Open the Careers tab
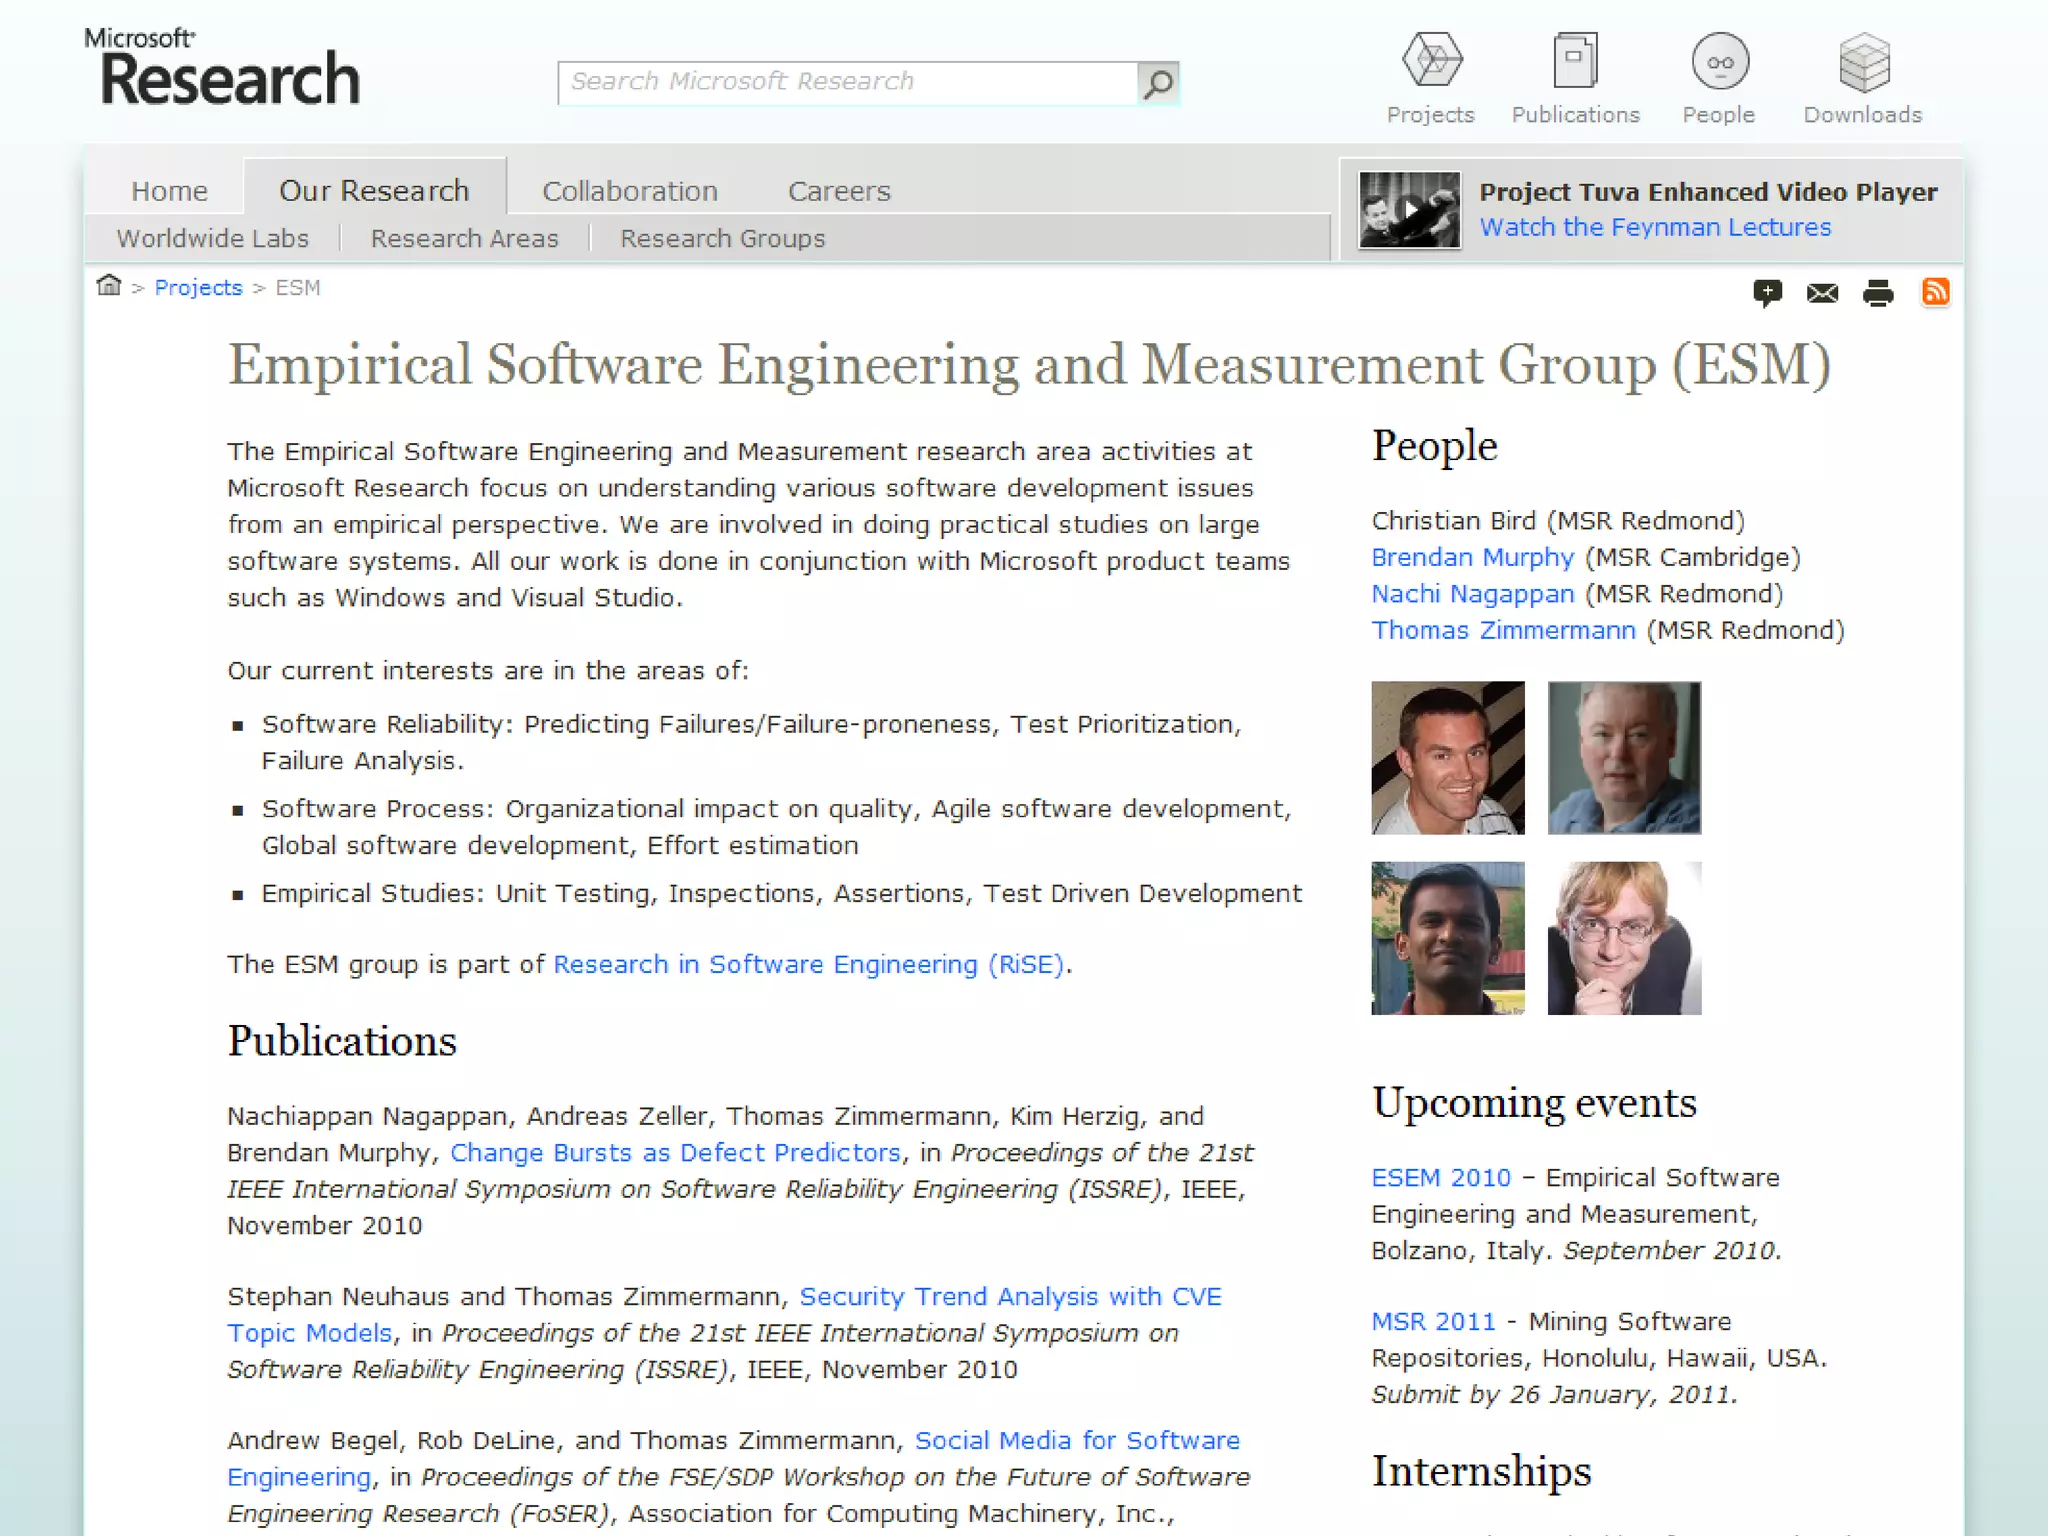This screenshot has height=1536, width=2048. [x=838, y=191]
